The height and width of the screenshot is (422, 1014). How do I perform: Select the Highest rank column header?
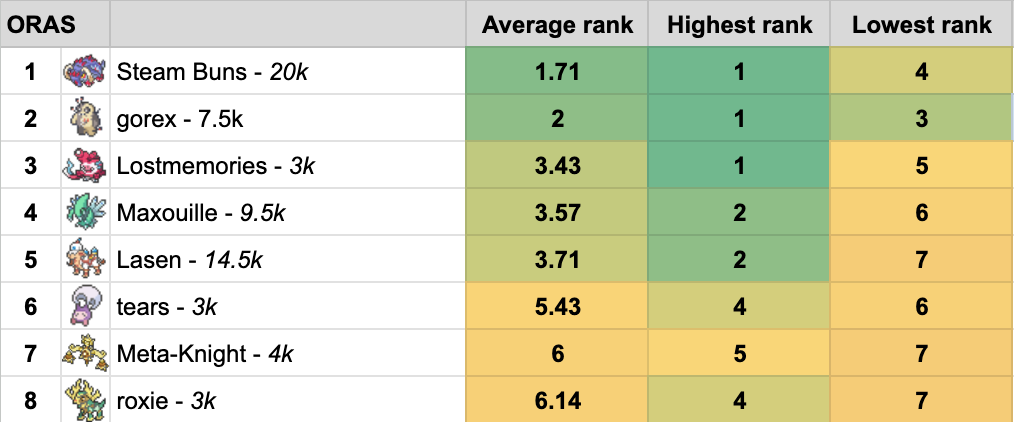739,25
